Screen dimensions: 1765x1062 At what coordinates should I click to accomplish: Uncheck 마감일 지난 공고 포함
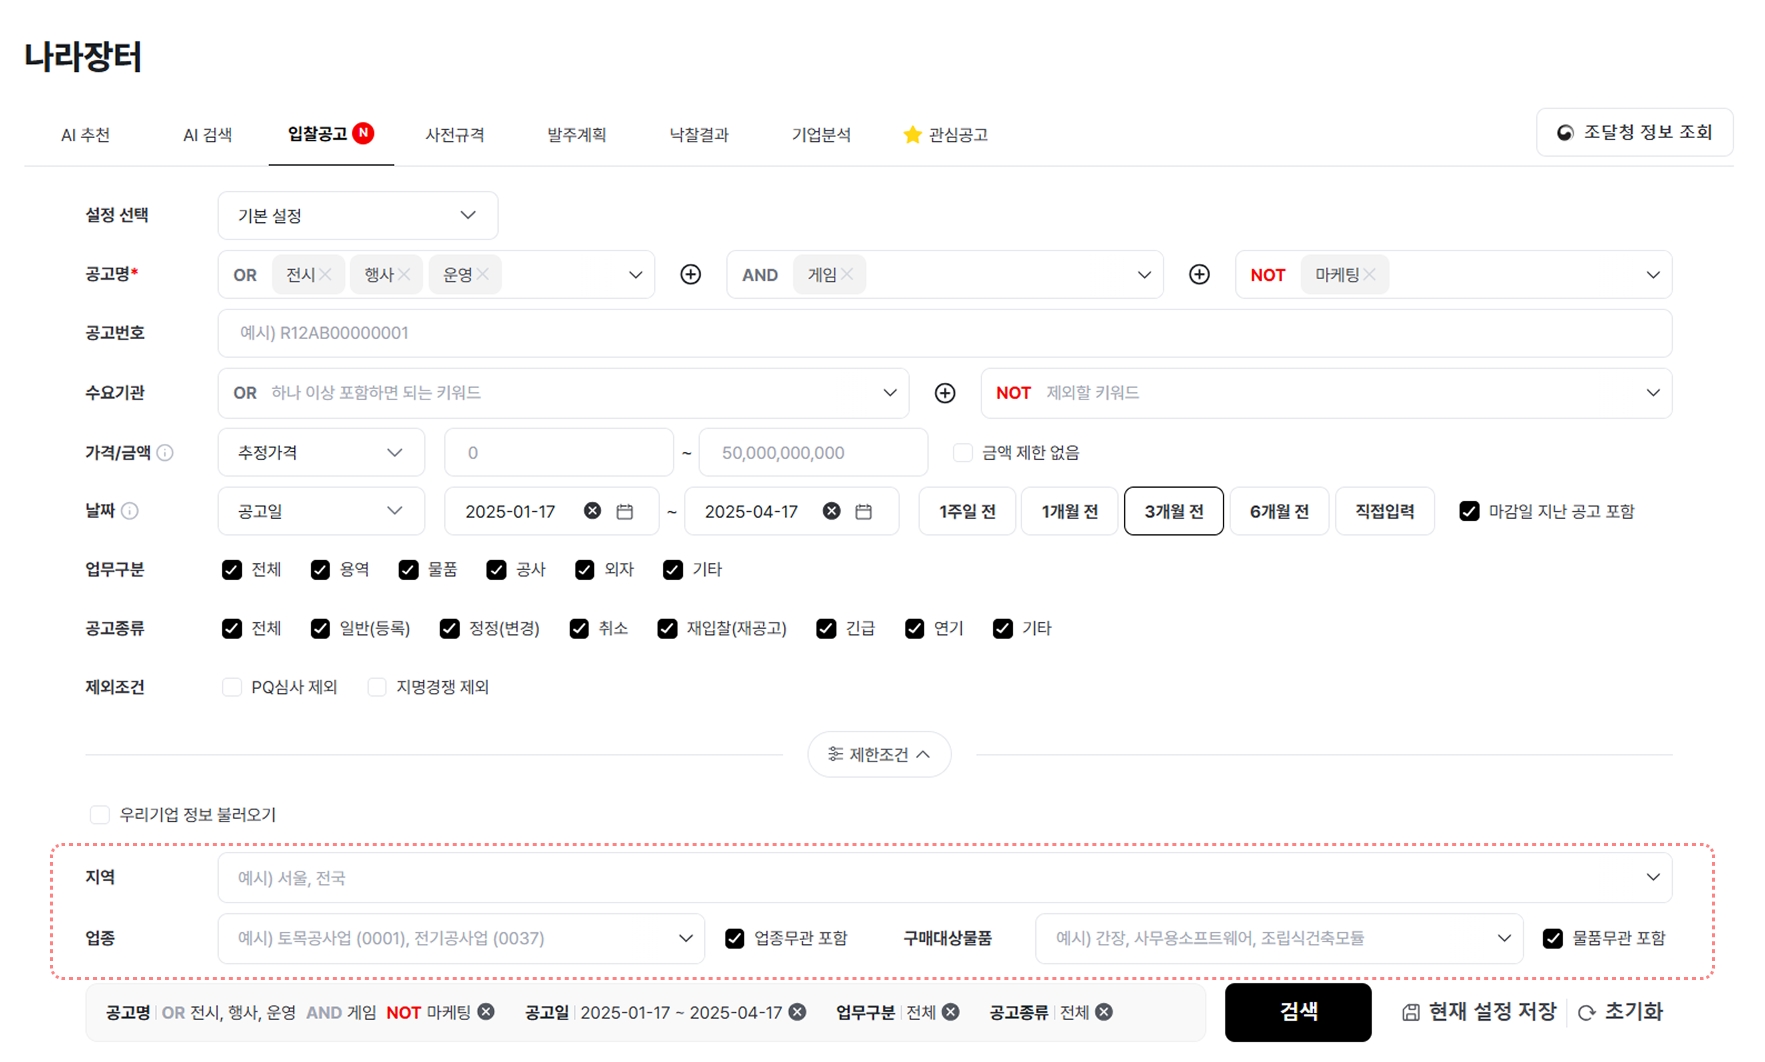[x=1469, y=511]
